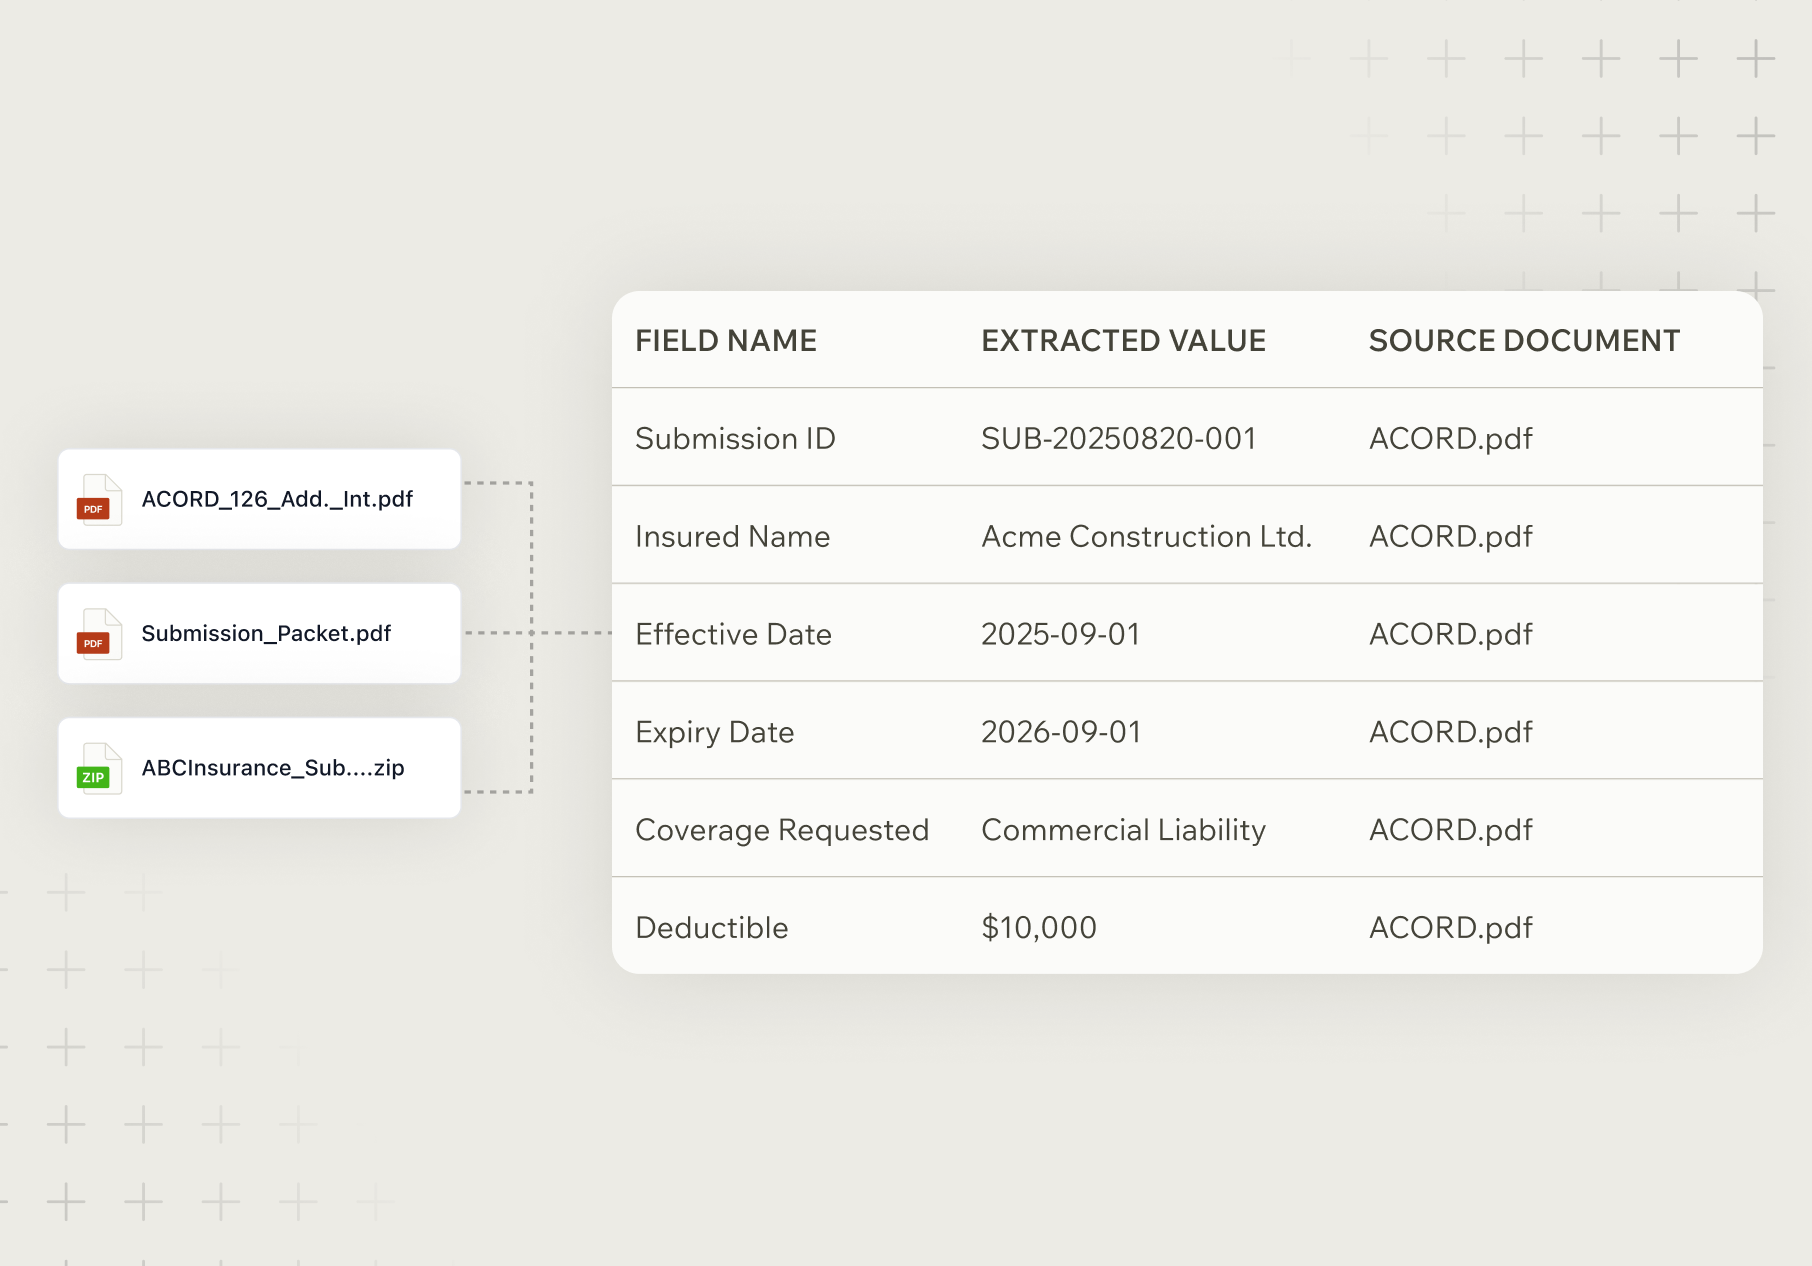
Task: Select the Submission ID field label
Action: 735,439
